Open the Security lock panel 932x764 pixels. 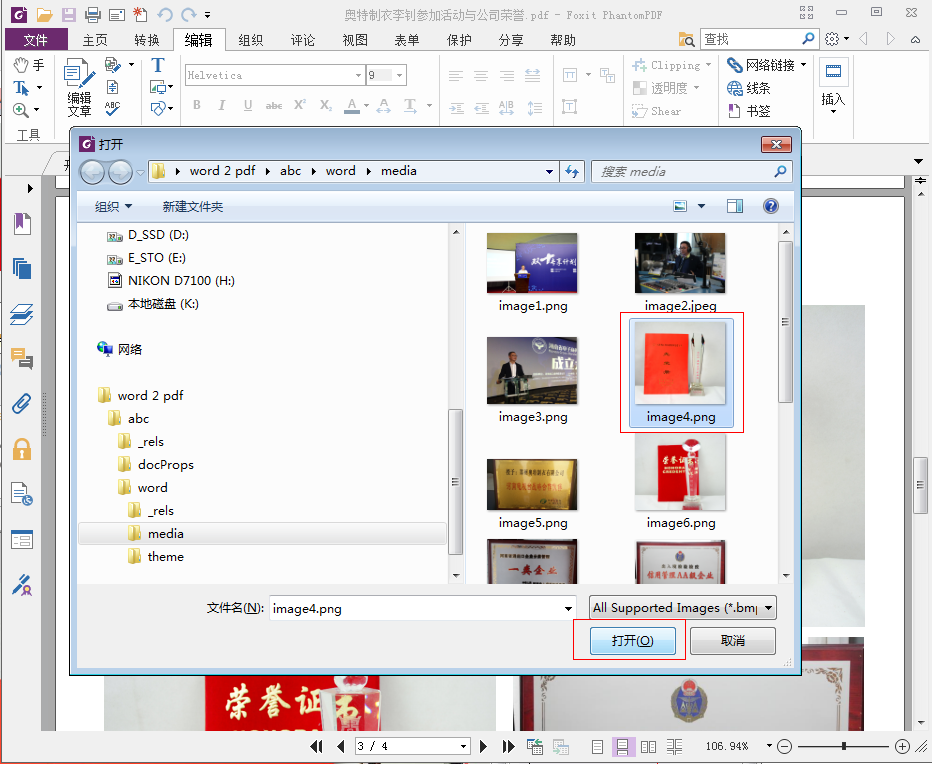(22, 449)
